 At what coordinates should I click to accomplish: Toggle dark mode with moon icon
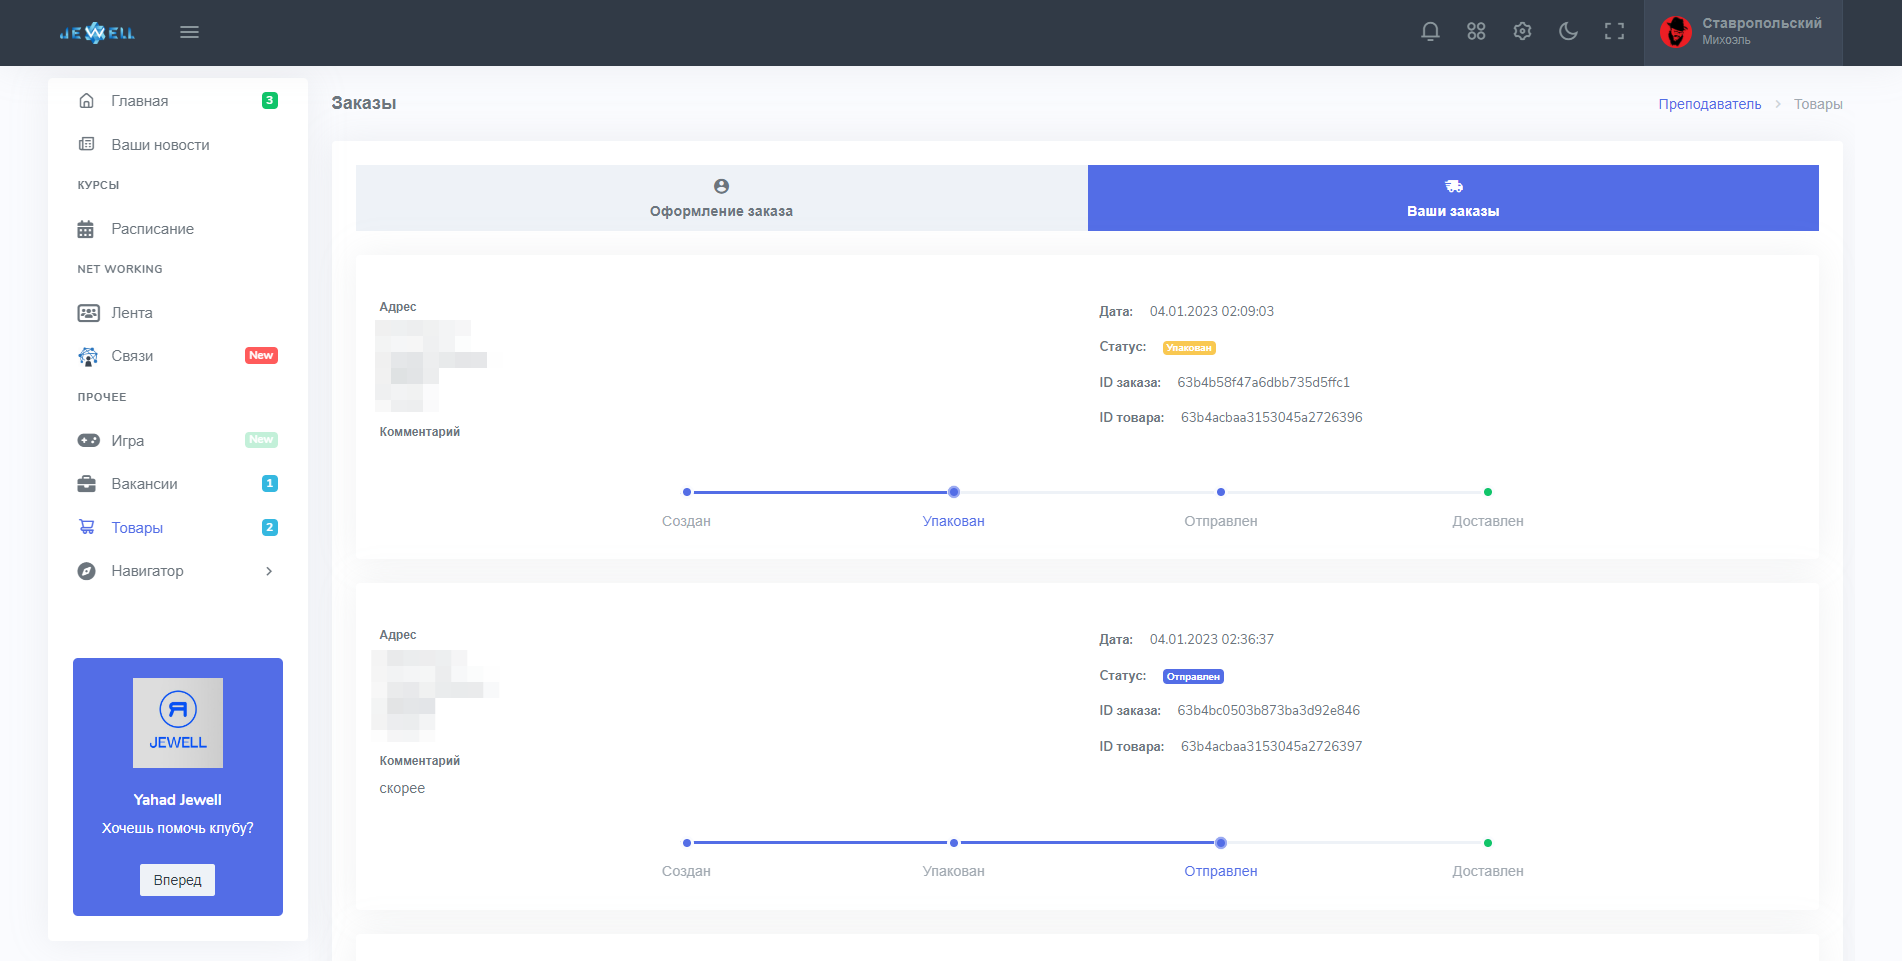pos(1568,32)
